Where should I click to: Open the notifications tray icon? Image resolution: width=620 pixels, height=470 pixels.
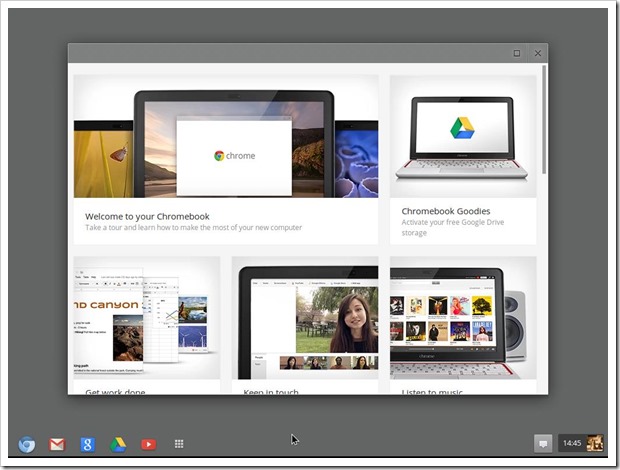pos(543,444)
